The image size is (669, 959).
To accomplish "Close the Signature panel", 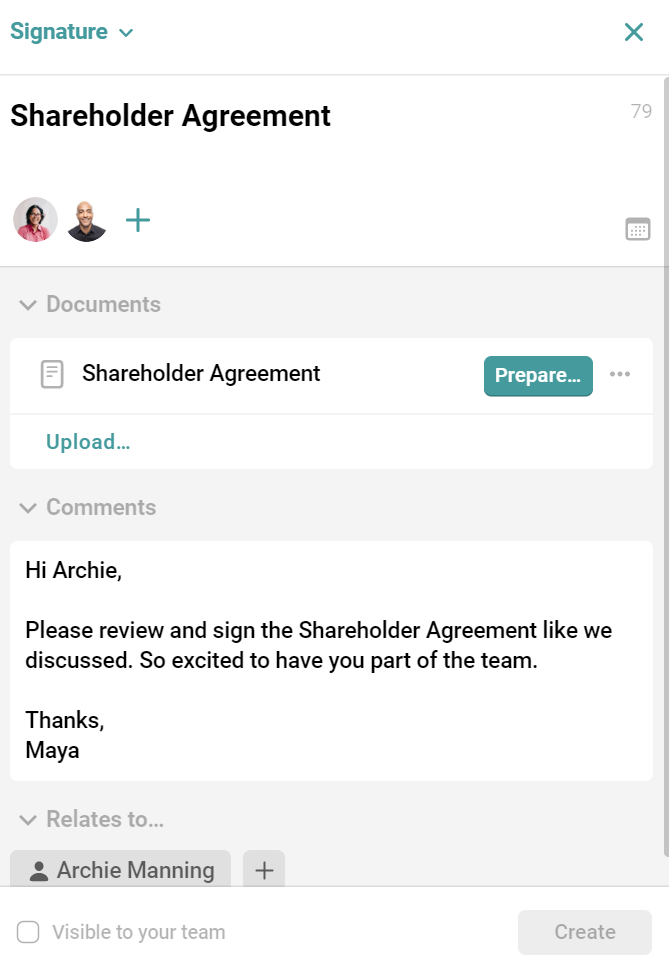I will pyautogui.click(x=634, y=31).
